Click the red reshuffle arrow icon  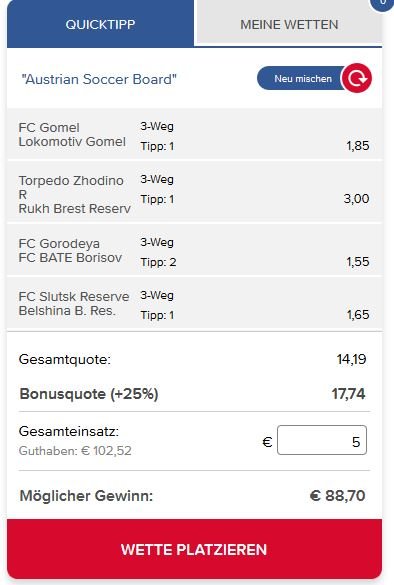[x=357, y=78]
